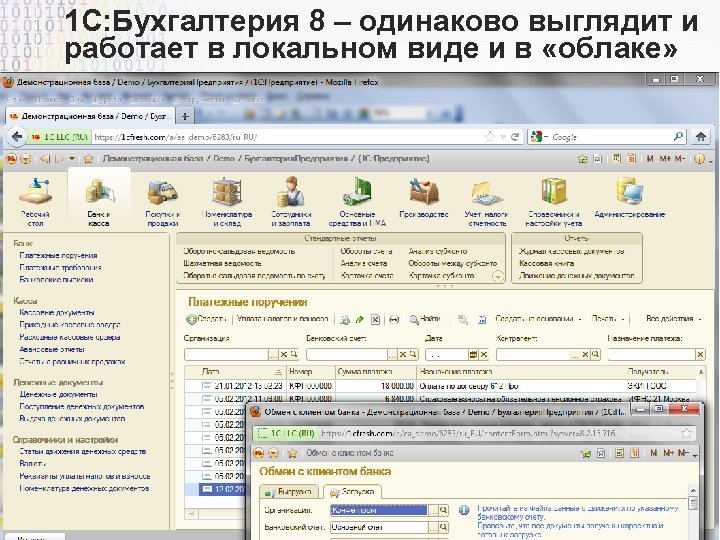The height and width of the screenshot is (540, 720).
Task: Open Журнал кассовых документов report
Action: pyautogui.click(x=572, y=251)
